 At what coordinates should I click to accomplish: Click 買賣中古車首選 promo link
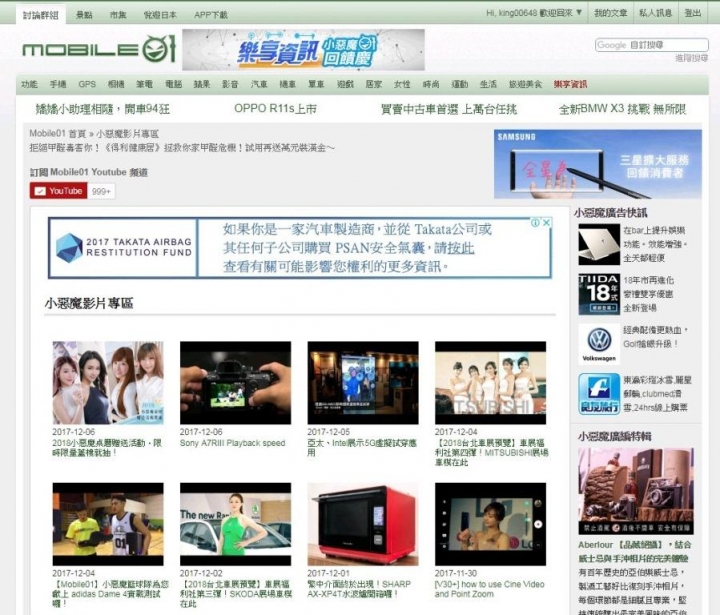point(449,109)
